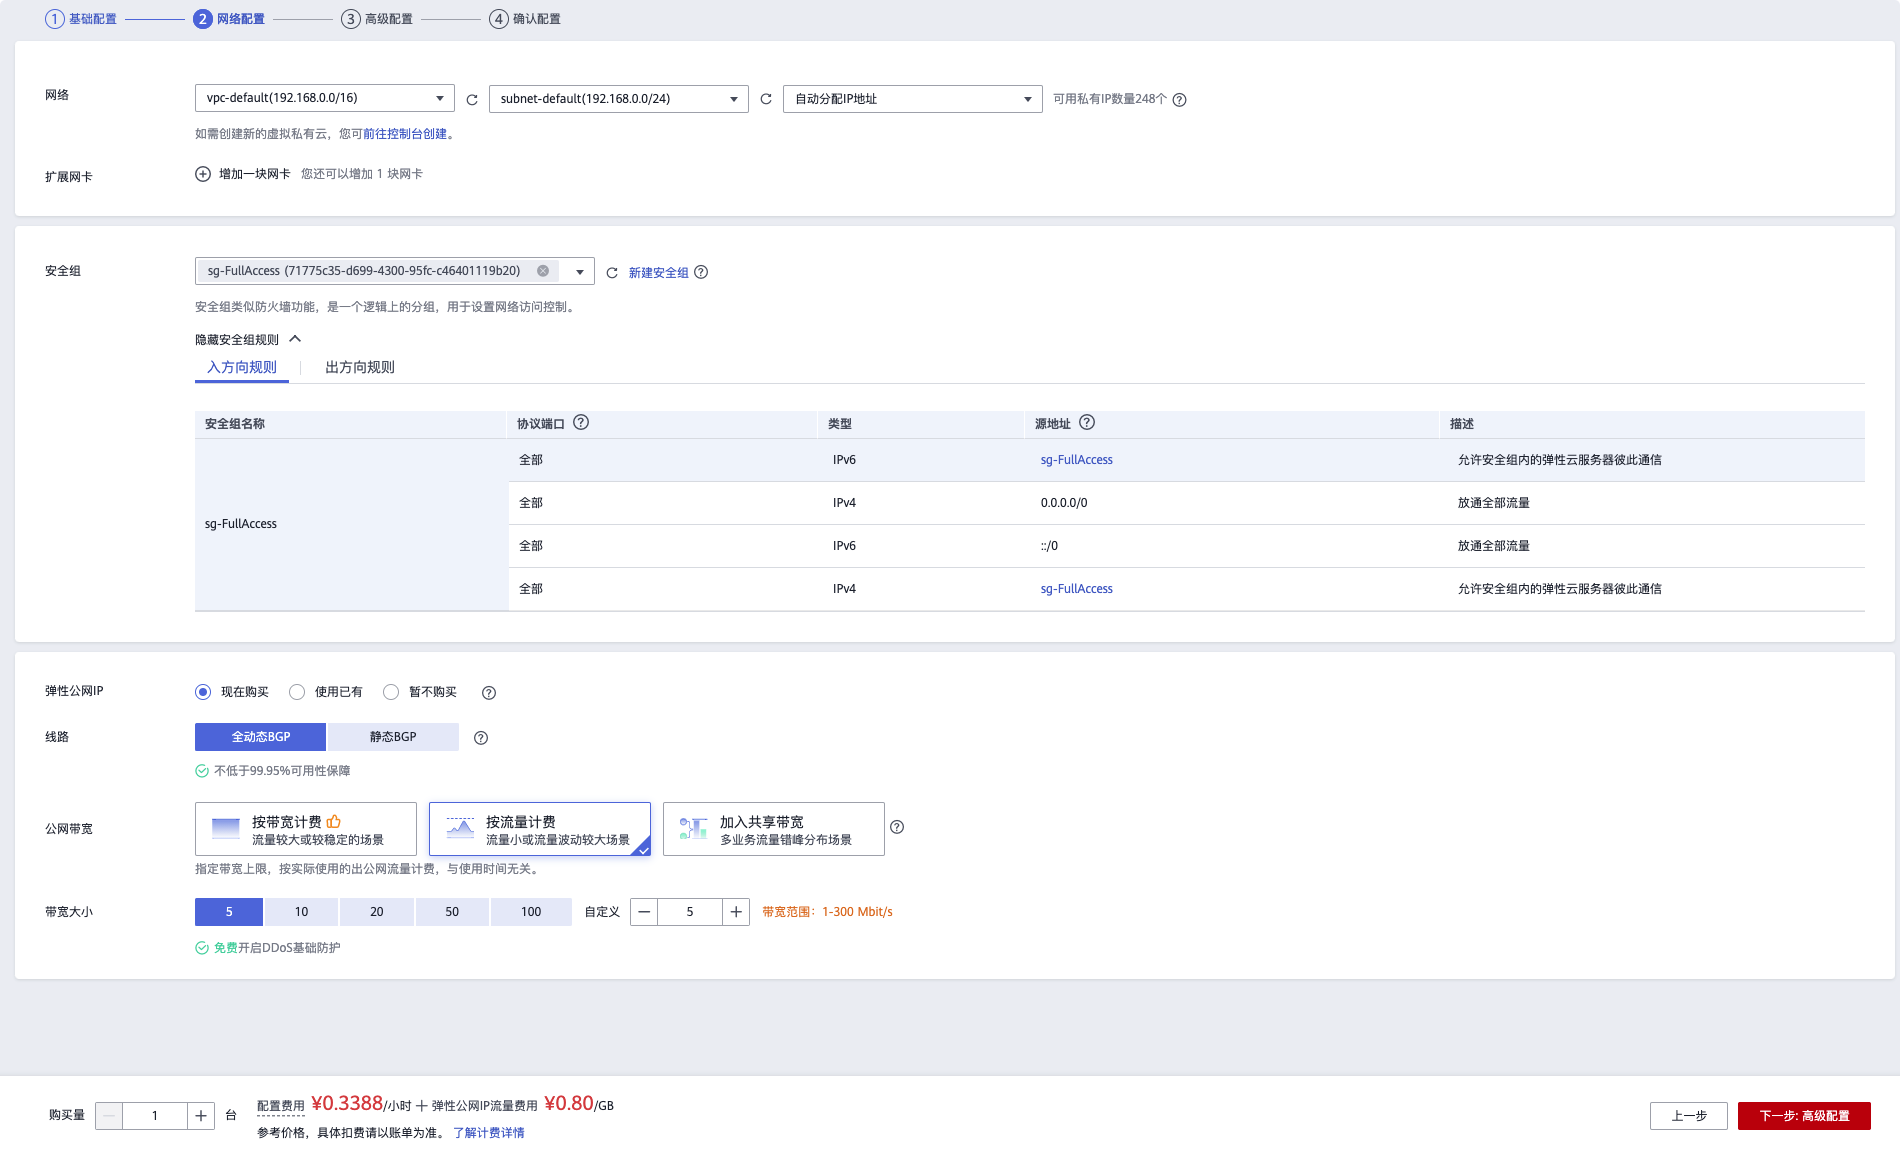This screenshot has width=1900, height=1149.
Task: Open help for BGP line type
Action: [x=481, y=738]
